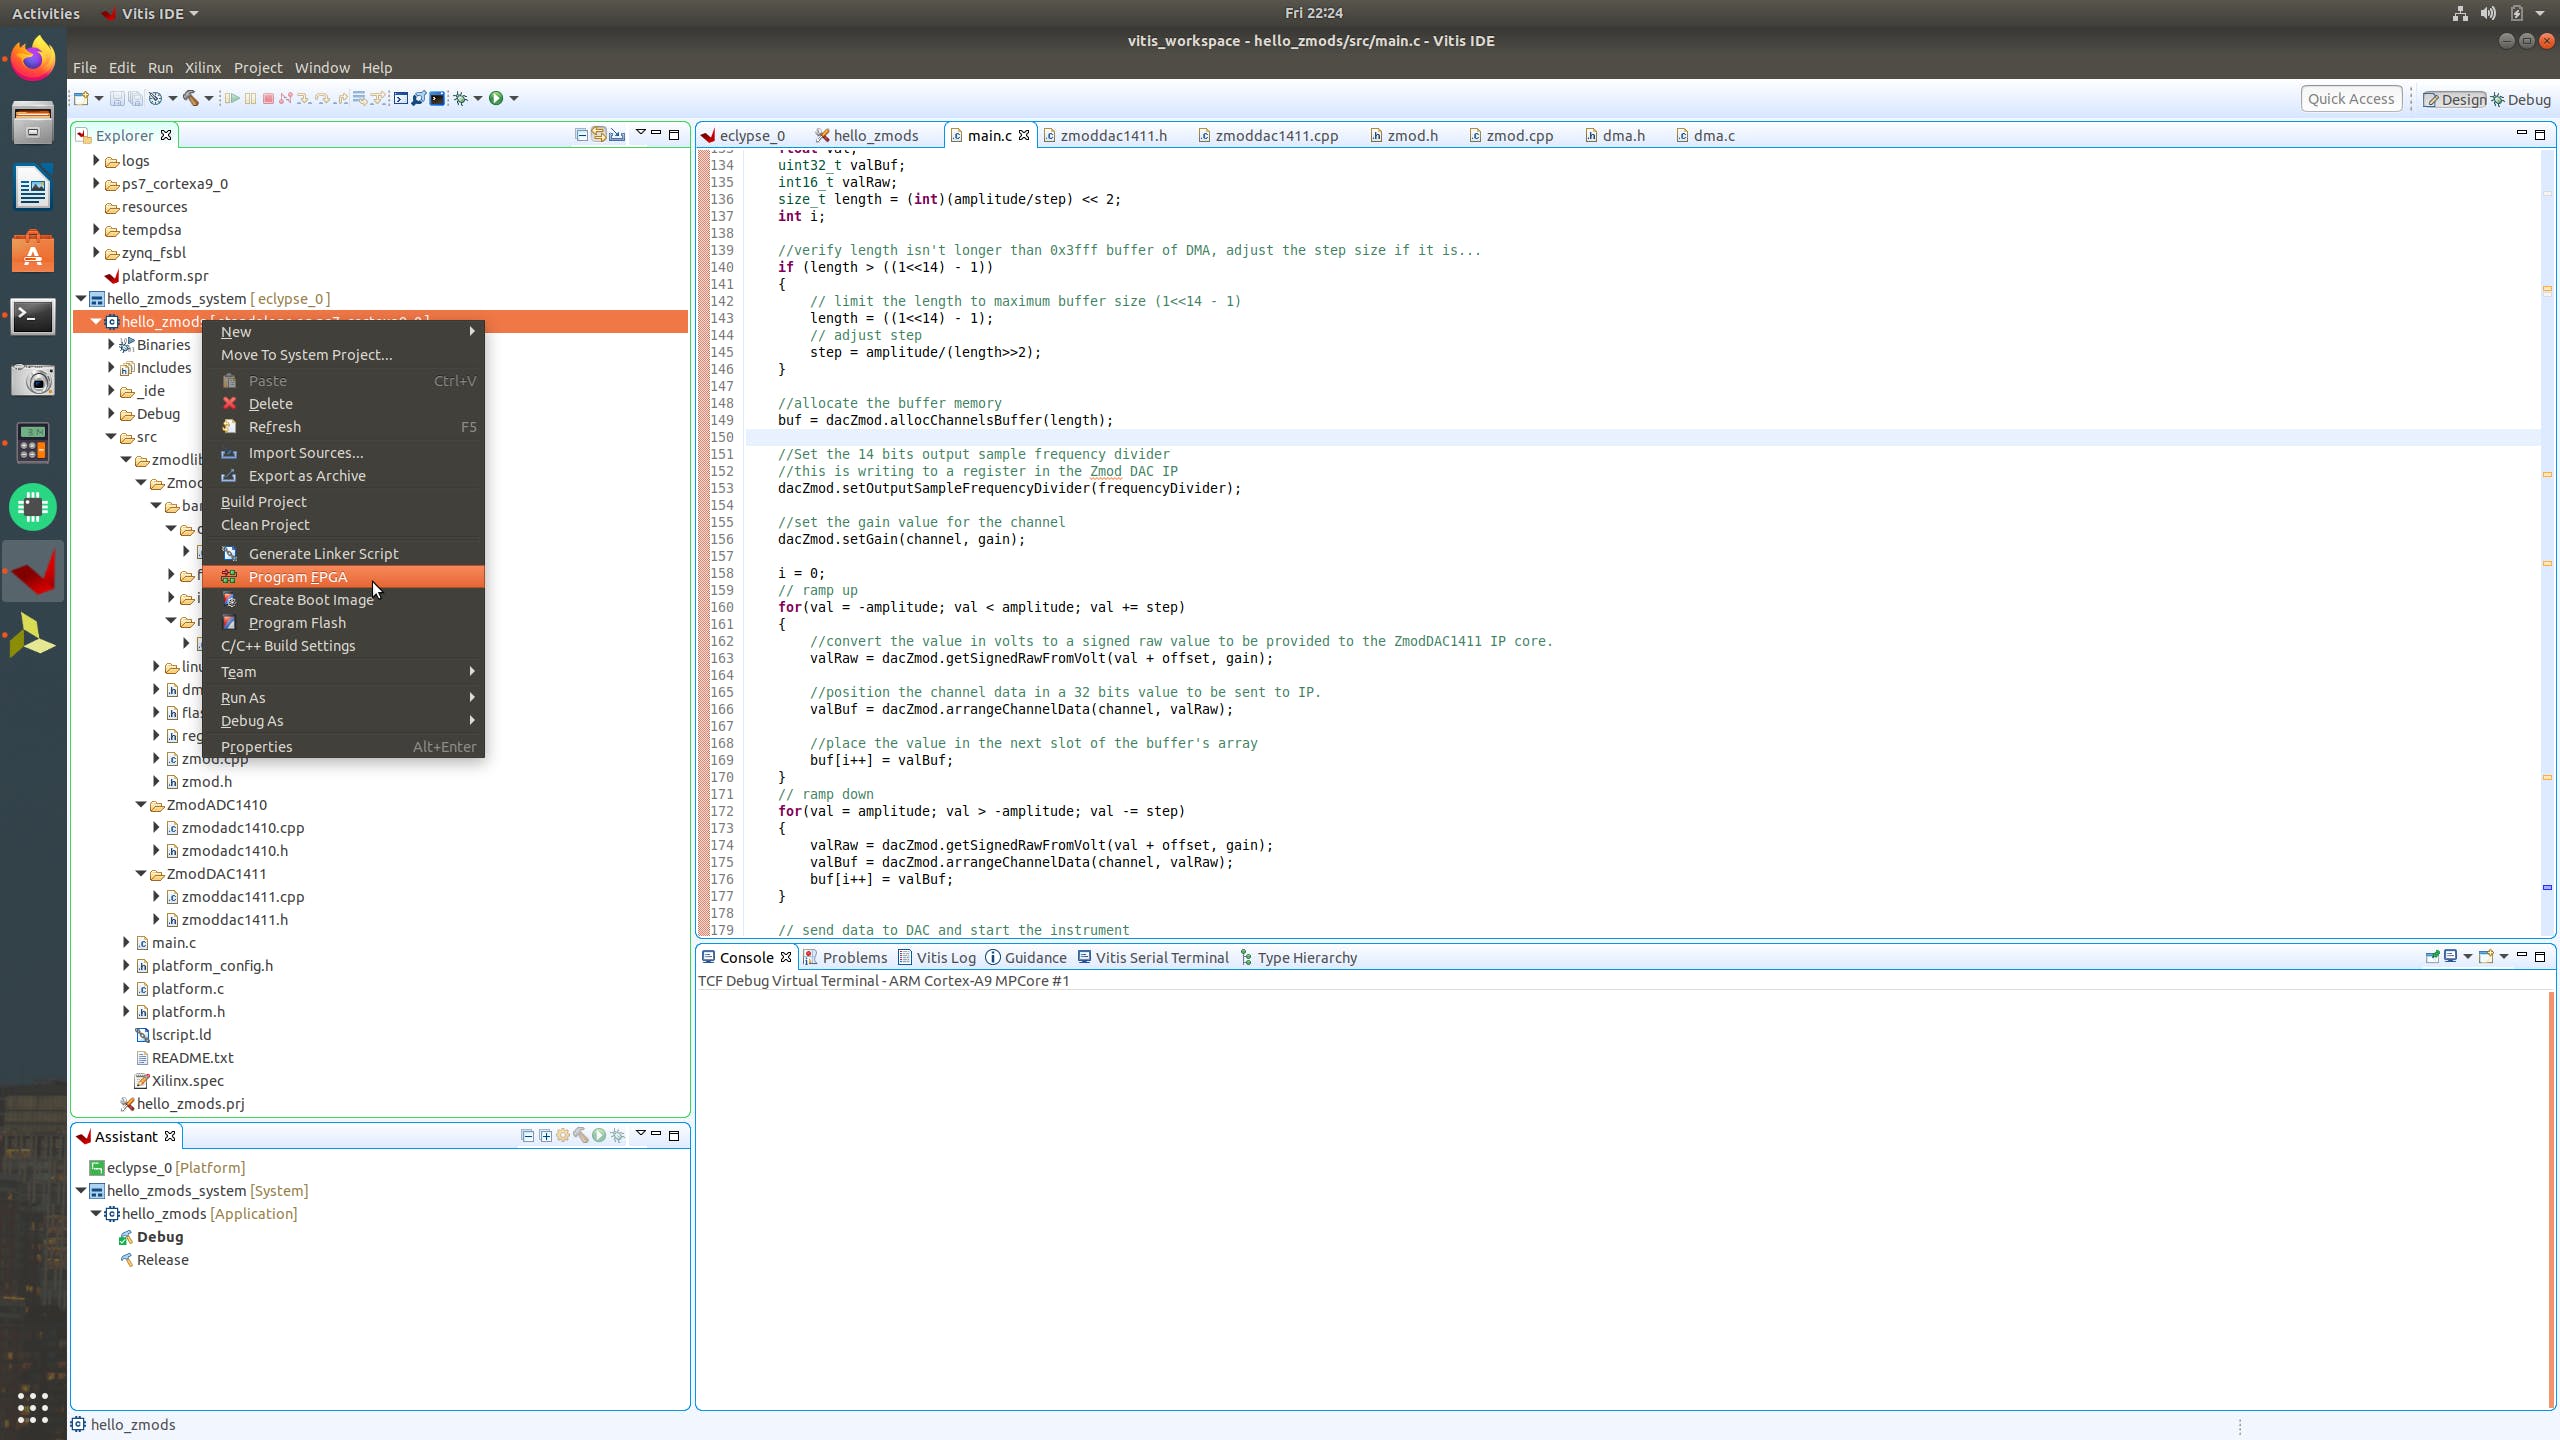Click Display Selected Console icon

coord(2451,956)
